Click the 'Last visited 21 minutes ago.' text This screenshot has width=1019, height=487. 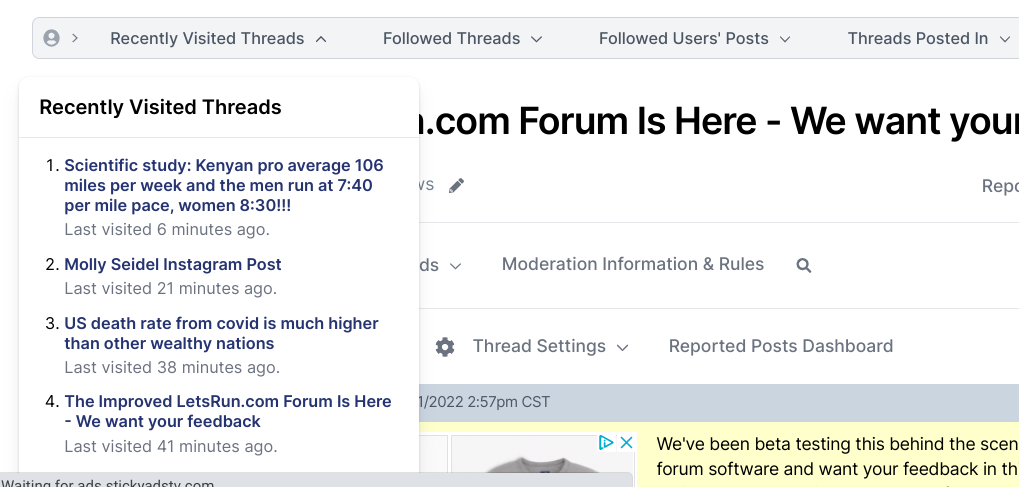point(170,288)
